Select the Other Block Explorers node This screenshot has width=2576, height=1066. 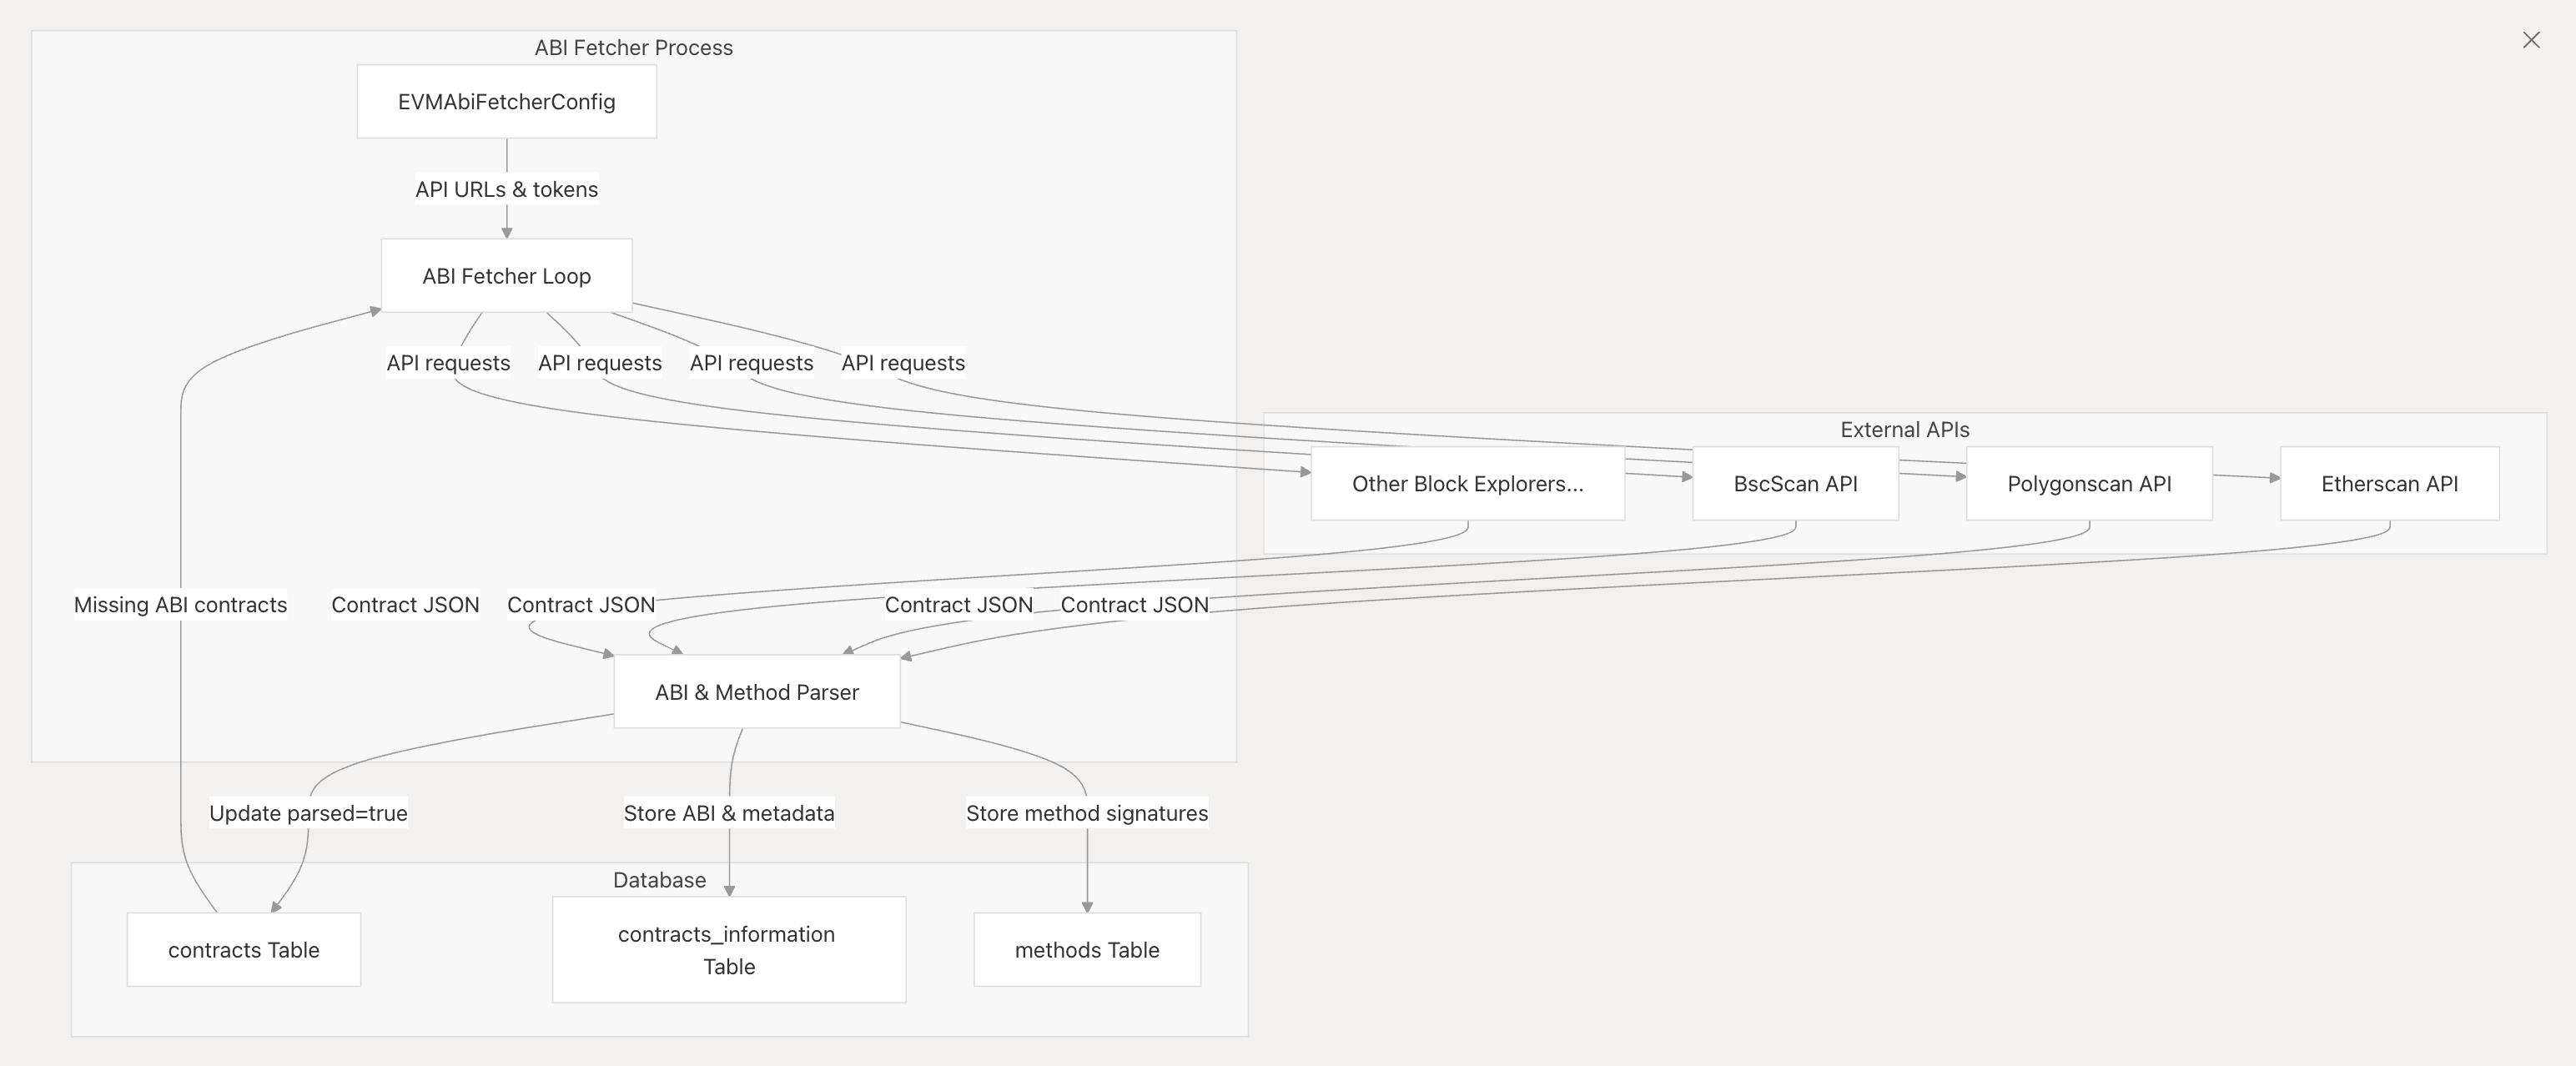click(x=1467, y=484)
